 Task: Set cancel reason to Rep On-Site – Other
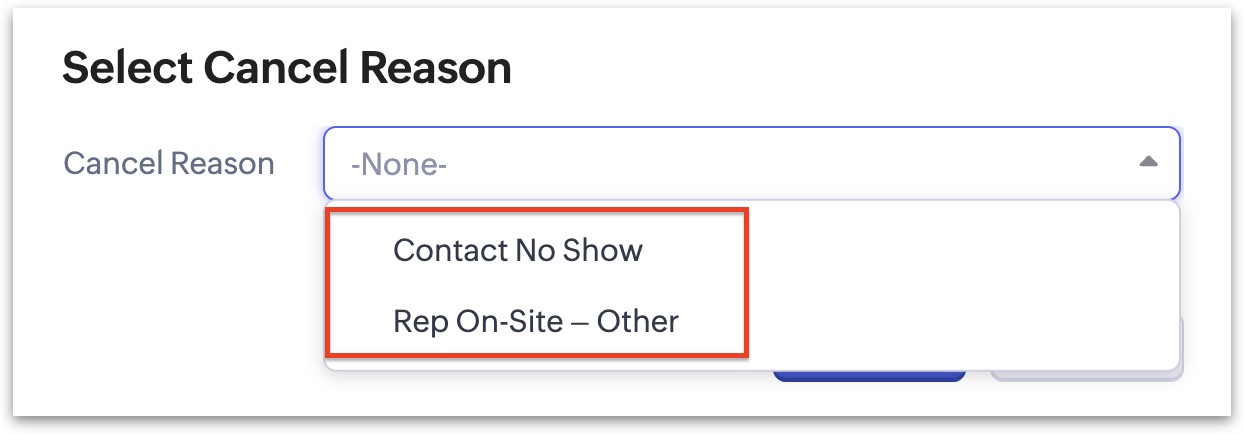coord(535,321)
